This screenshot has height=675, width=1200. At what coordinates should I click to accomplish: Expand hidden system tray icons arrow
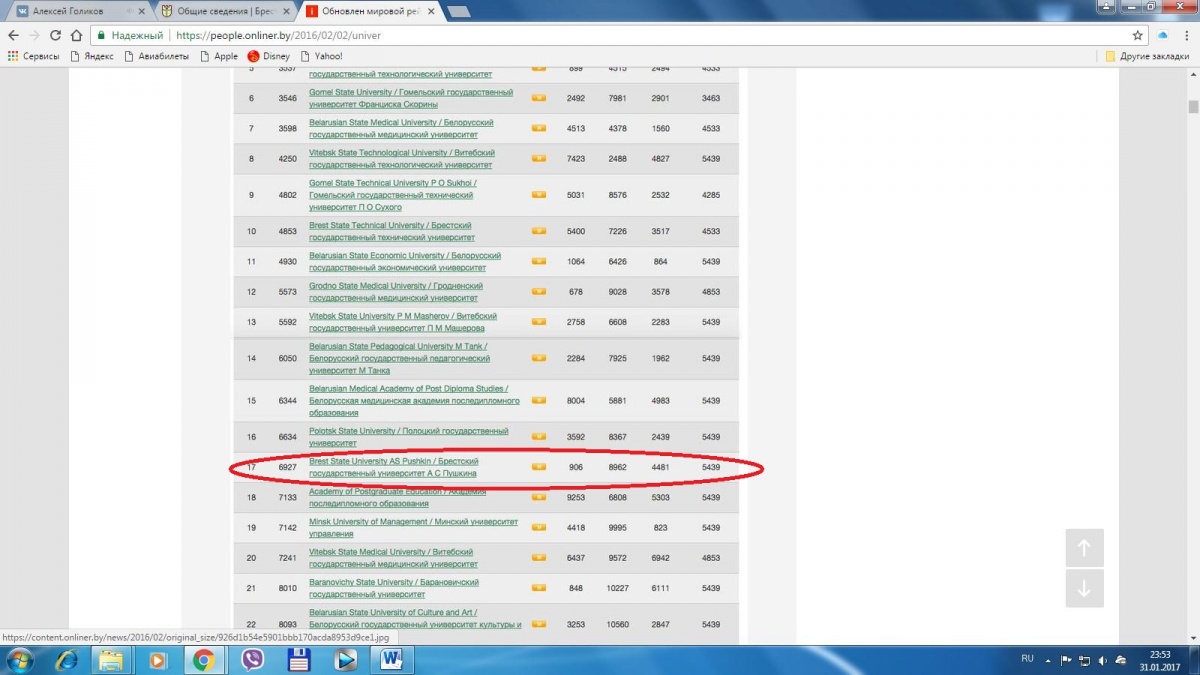[1048, 660]
